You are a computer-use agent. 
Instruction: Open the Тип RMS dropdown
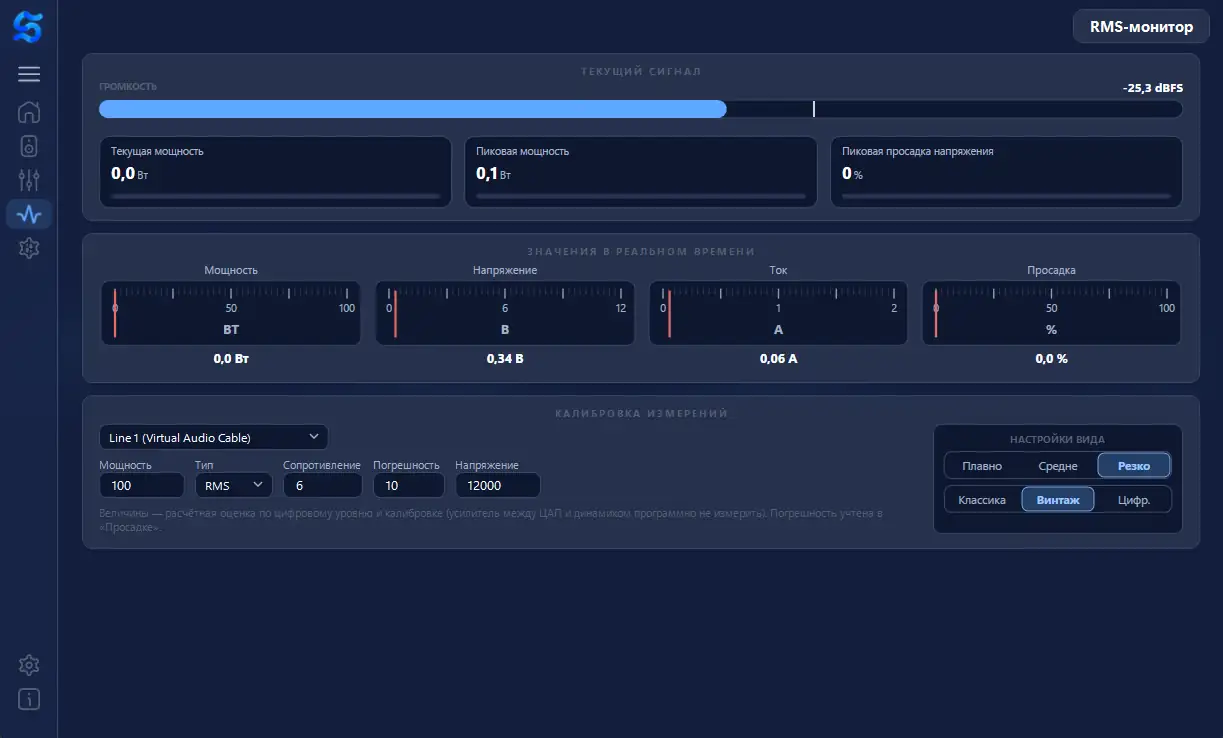233,485
